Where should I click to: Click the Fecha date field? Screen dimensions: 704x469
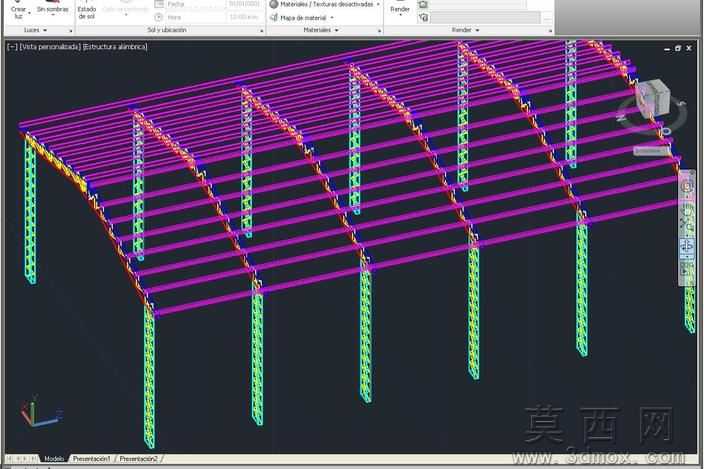point(242,4)
